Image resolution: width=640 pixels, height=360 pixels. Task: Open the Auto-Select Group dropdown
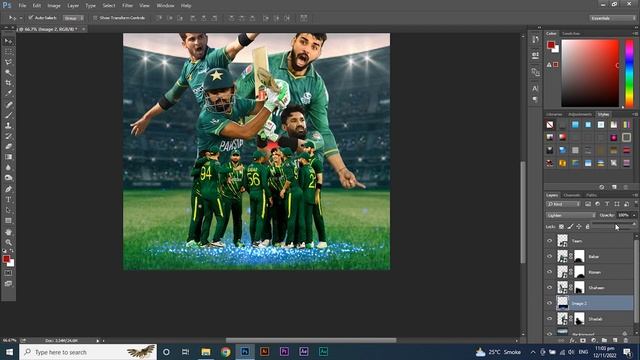(x=73, y=18)
